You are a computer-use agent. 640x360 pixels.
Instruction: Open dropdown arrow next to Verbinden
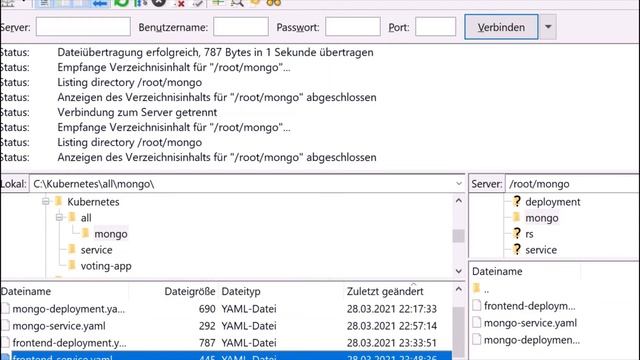coord(548,27)
